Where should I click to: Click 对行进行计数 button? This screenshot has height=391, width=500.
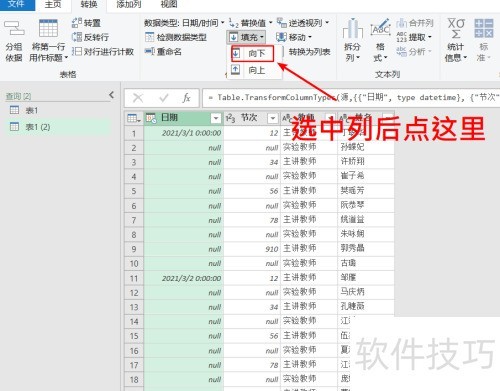[103, 51]
